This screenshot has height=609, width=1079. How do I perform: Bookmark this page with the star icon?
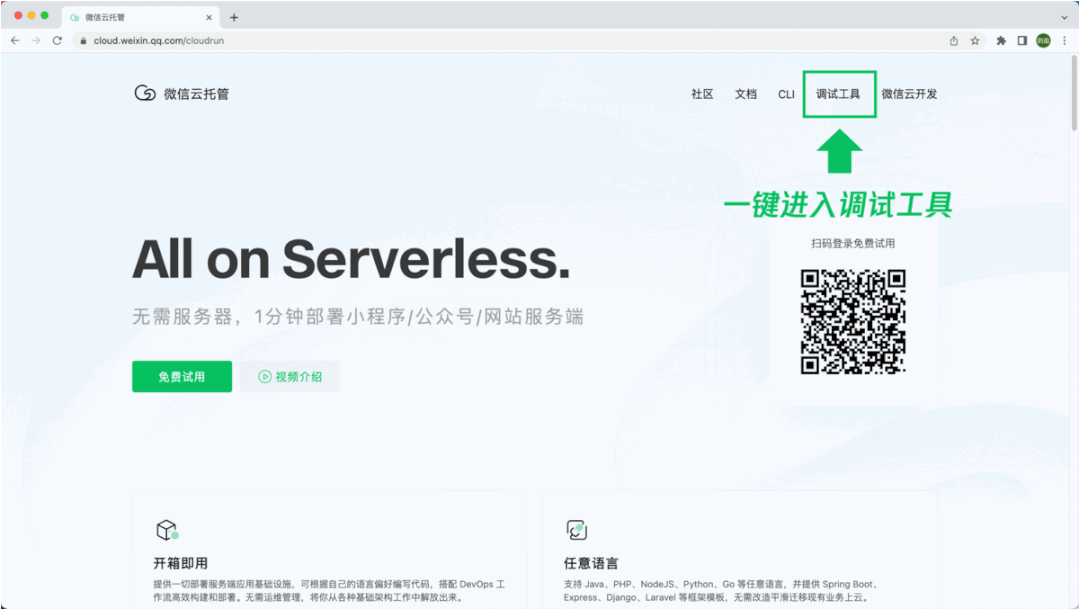(975, 41)
